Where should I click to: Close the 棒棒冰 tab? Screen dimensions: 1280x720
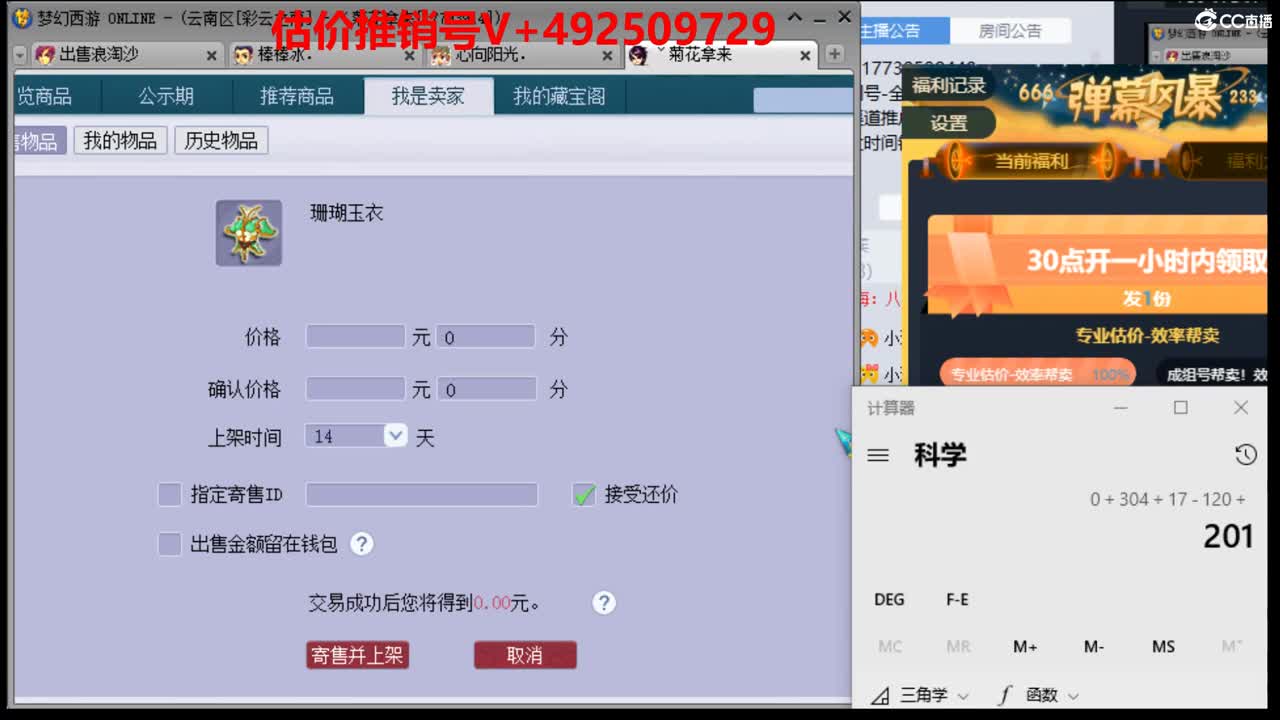pyautogui.click(x=409, y=56)
